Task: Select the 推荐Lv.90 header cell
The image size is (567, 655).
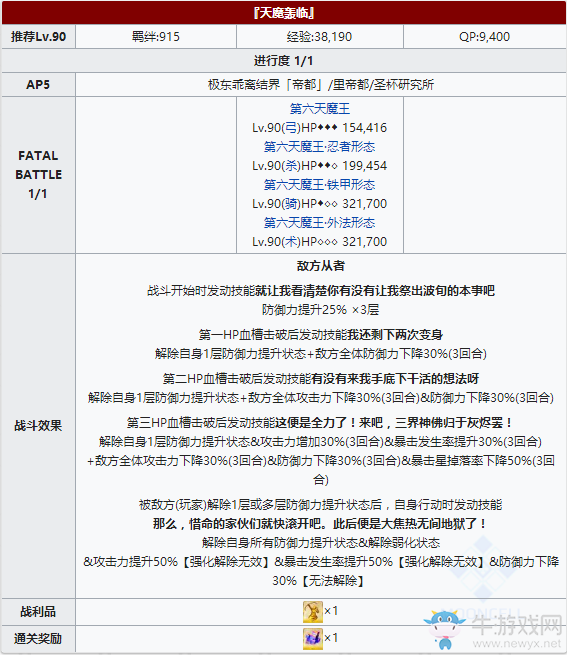Action: [38, 37]
